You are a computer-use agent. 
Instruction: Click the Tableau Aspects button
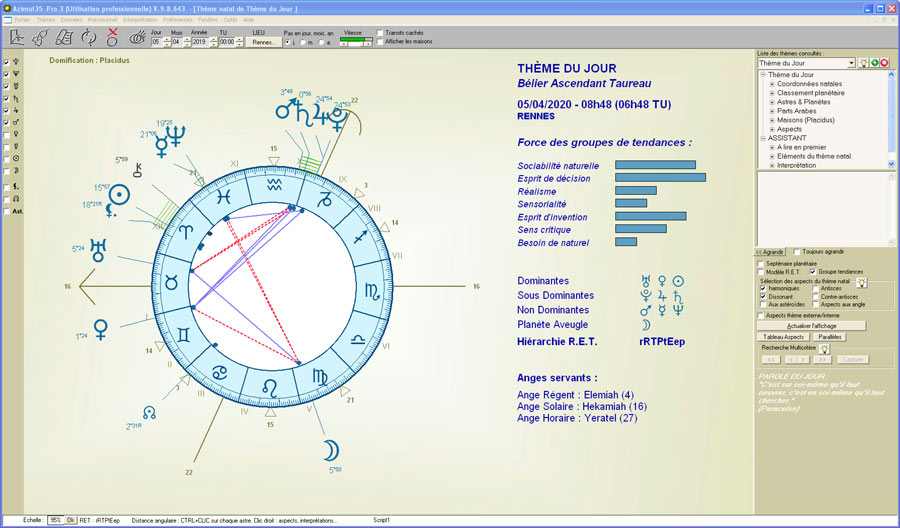coord(783,337)
